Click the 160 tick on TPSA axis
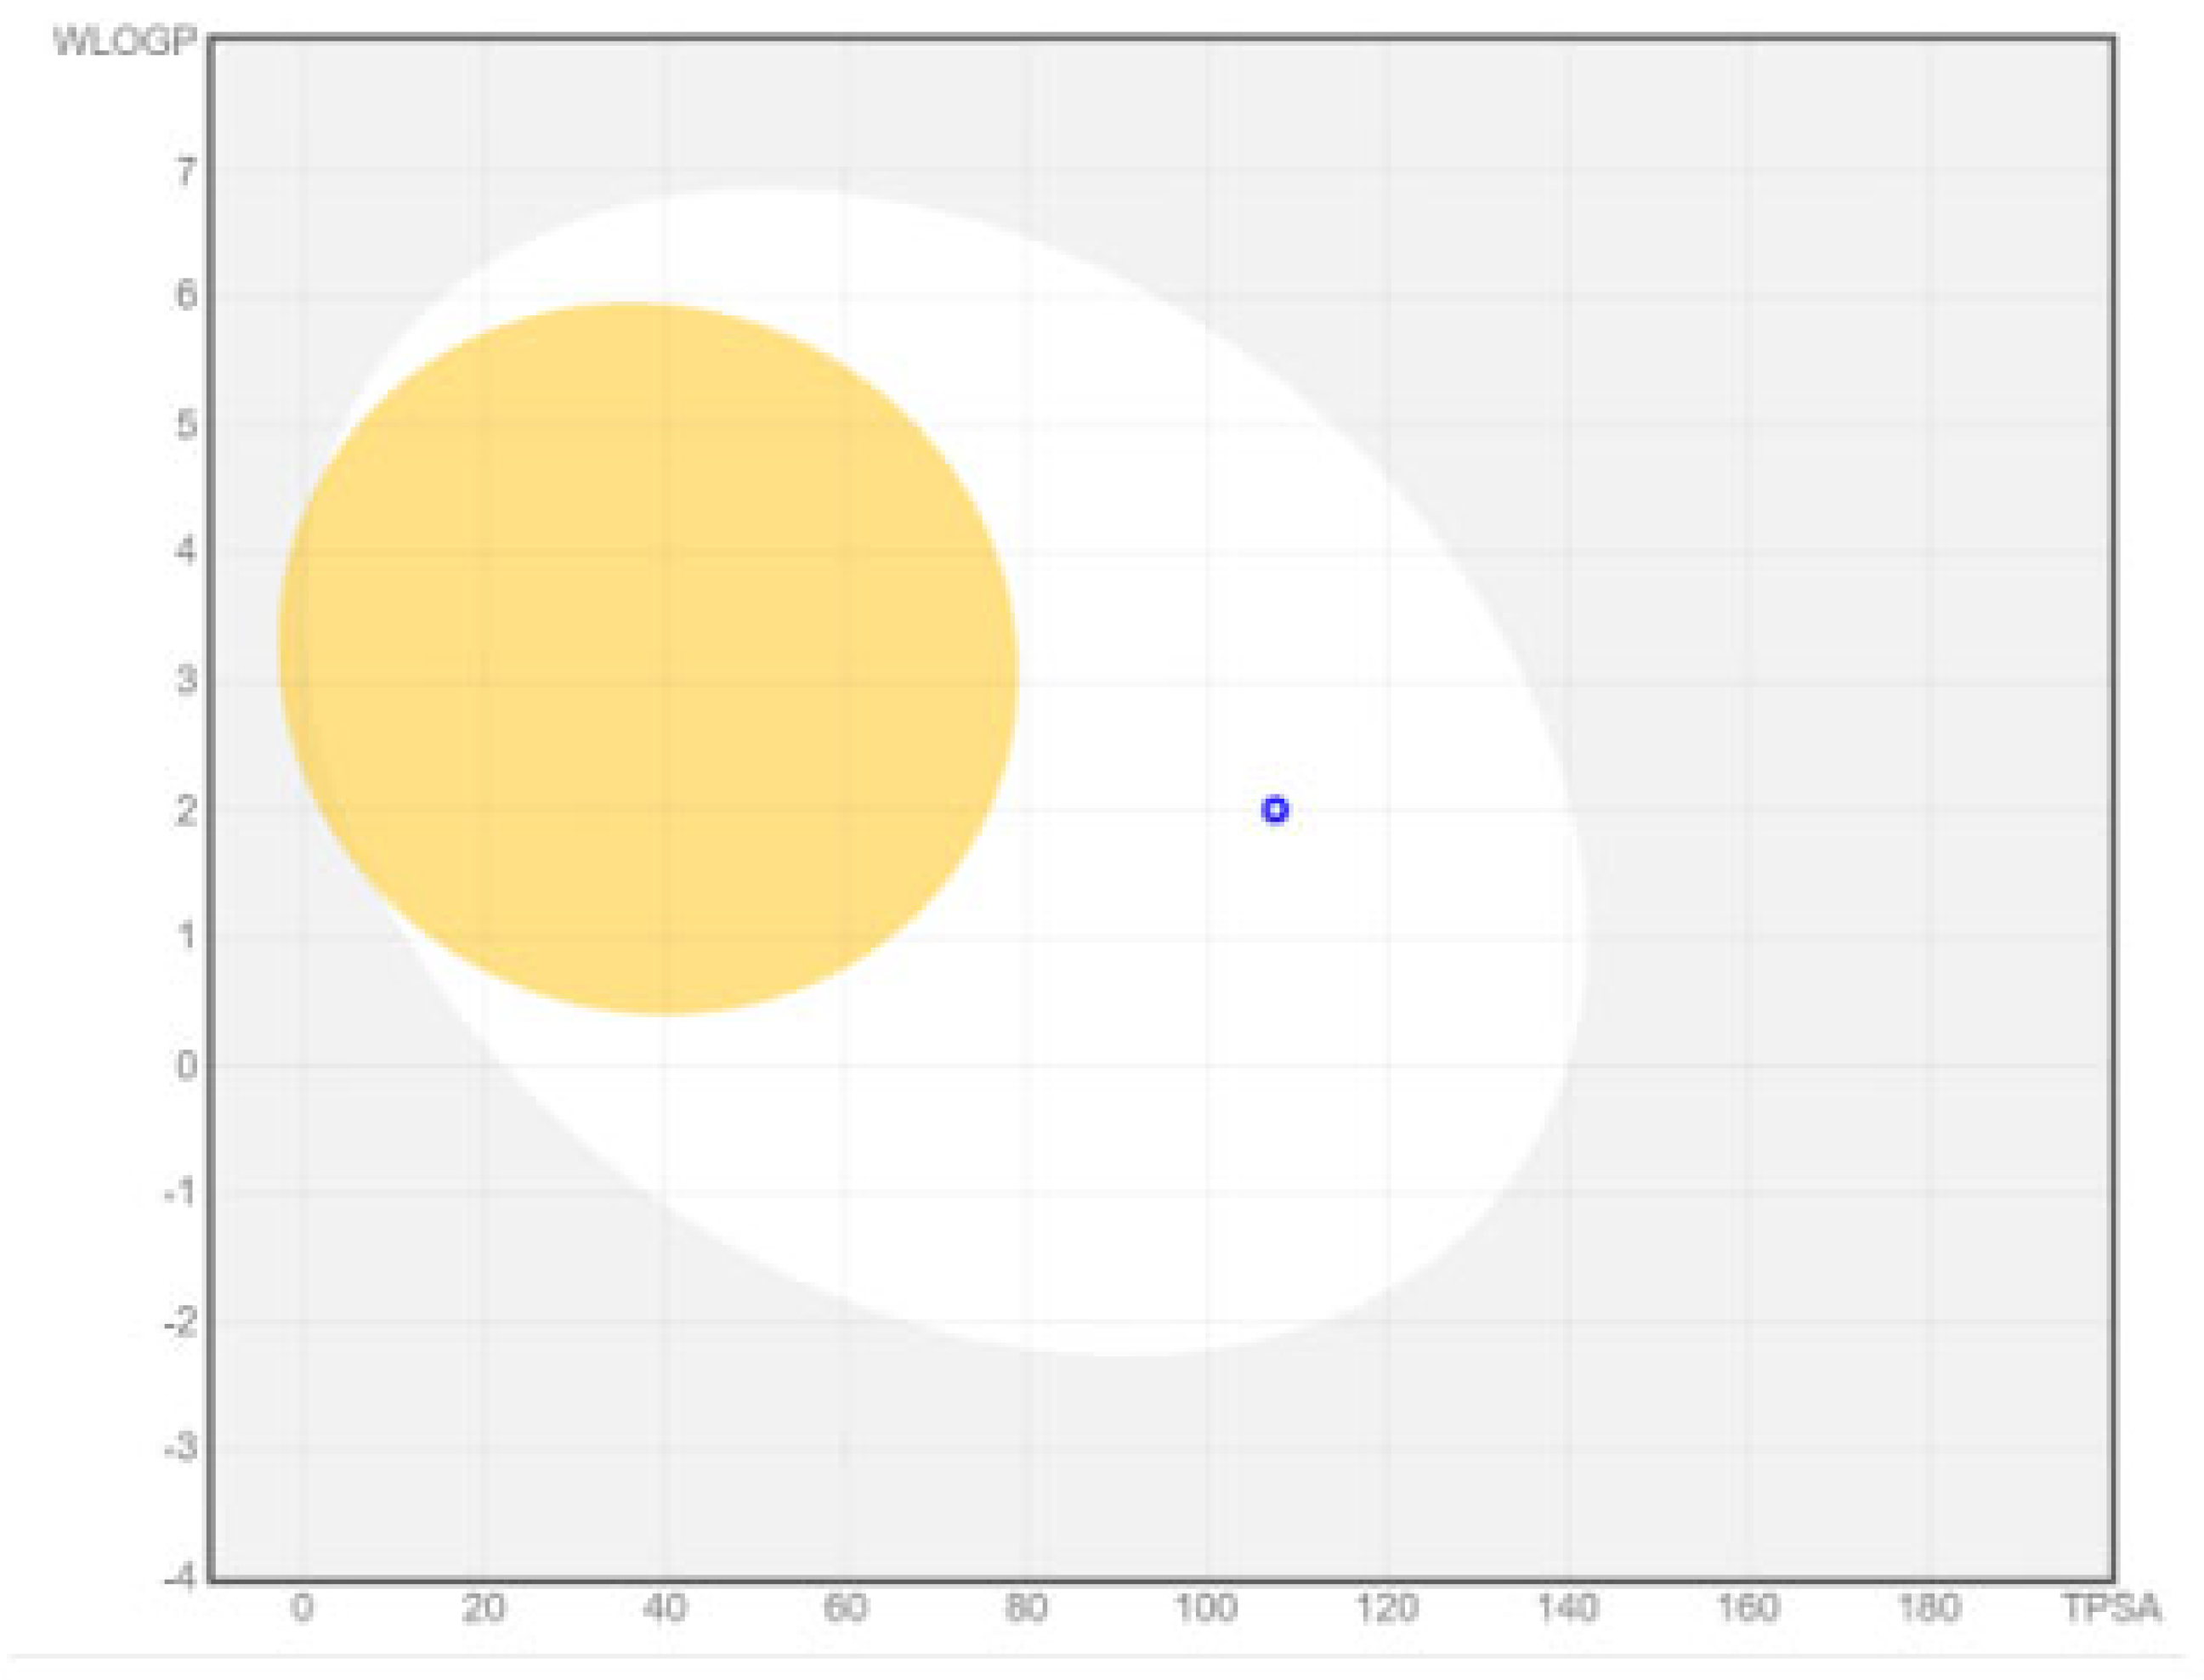Image resolution: width=2204 pixels, height=1680 pixels. click(x=1748, y=1608)
